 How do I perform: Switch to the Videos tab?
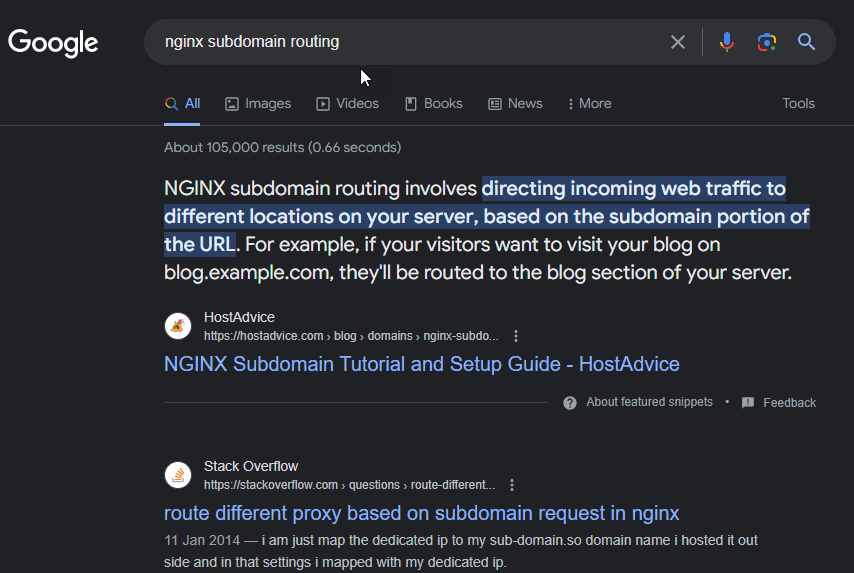pos(347,103)
